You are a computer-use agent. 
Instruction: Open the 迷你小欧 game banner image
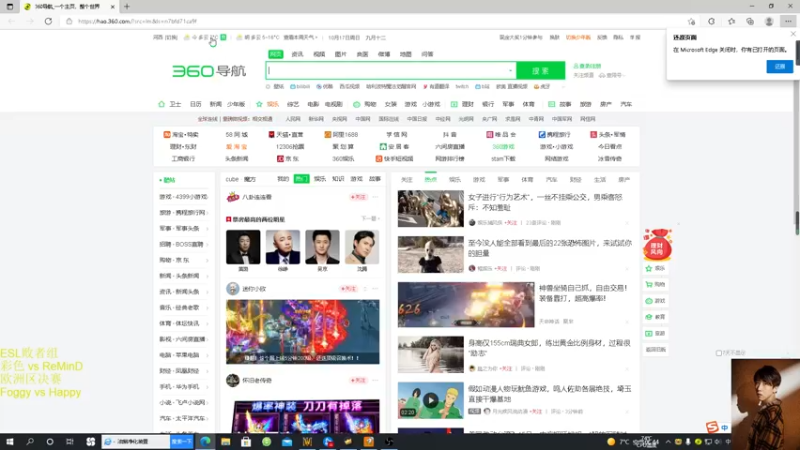(x=303, y=332)
